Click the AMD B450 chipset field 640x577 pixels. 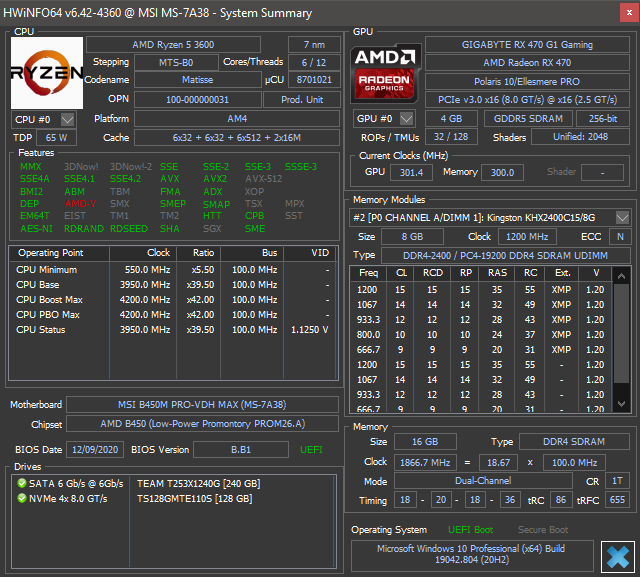tap(202, 424)
